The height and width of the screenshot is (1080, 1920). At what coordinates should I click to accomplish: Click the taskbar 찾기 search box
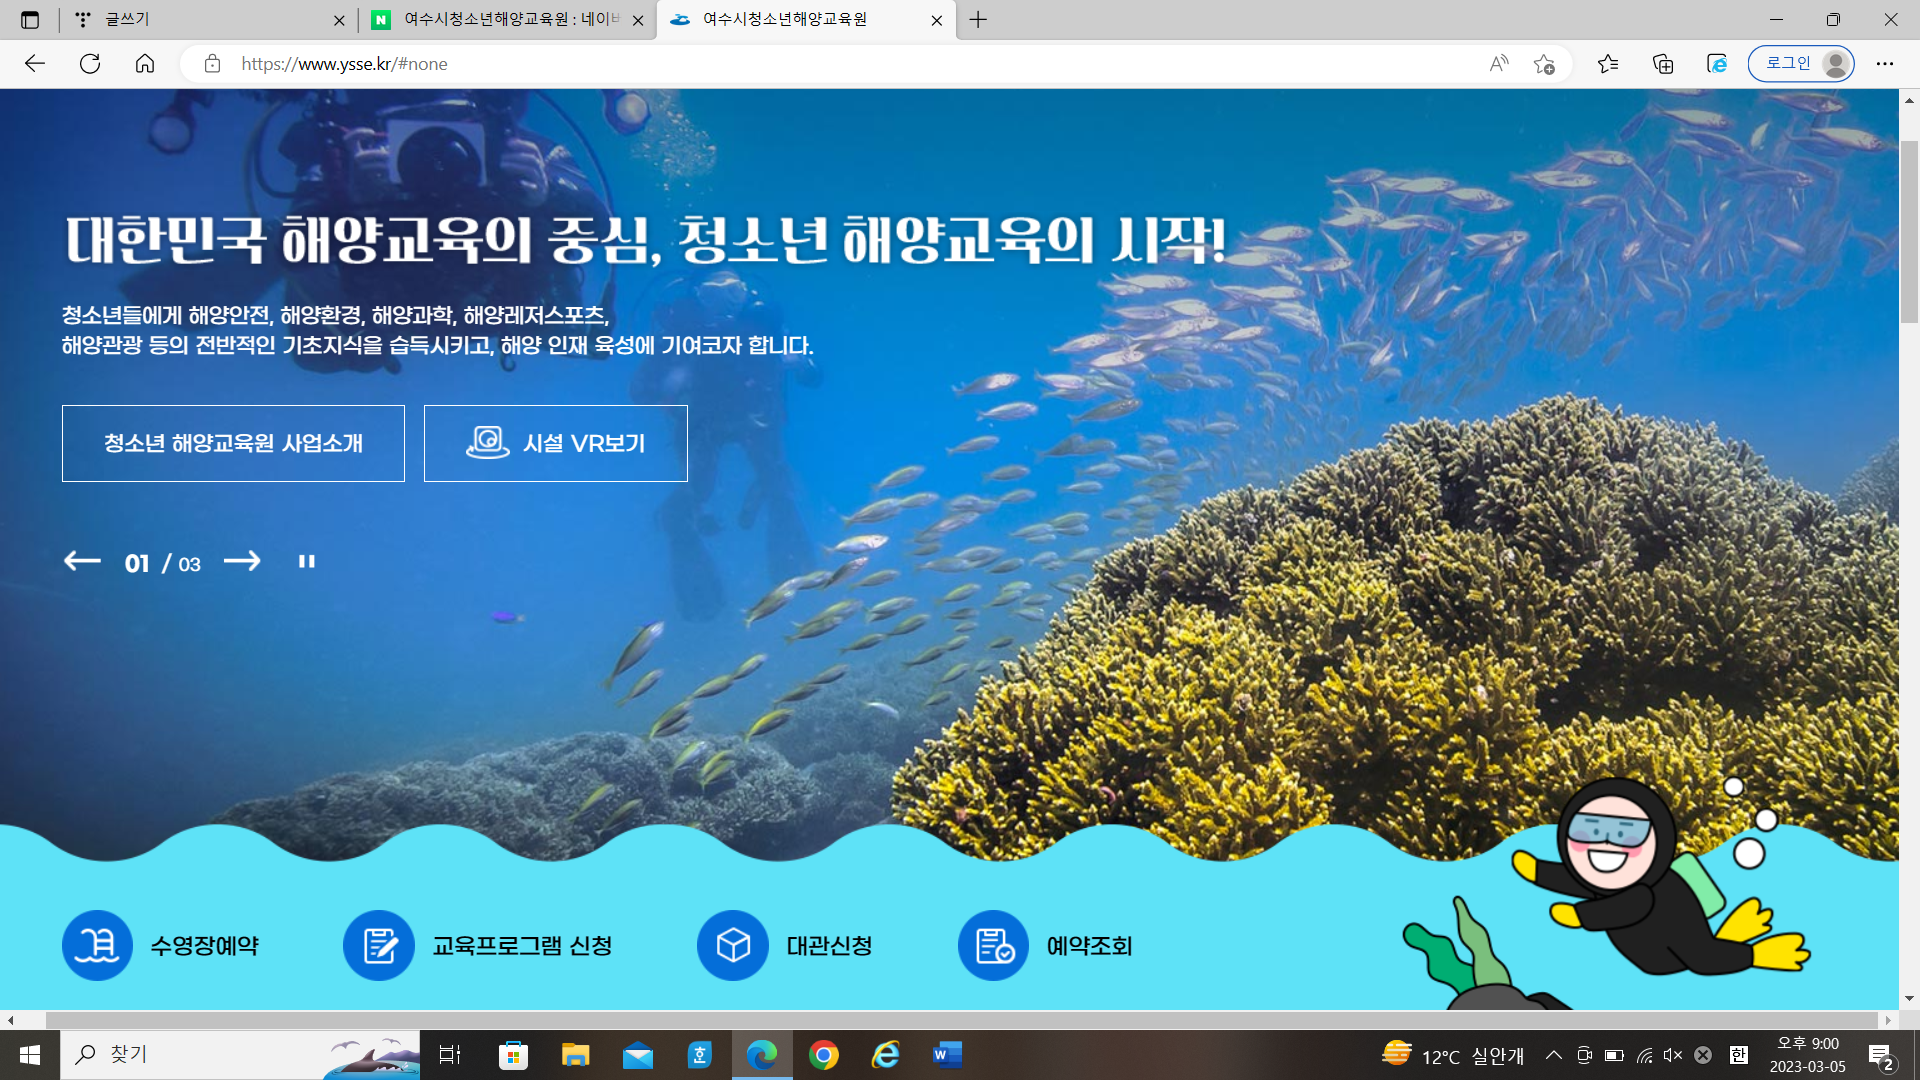click(240, 1055)
